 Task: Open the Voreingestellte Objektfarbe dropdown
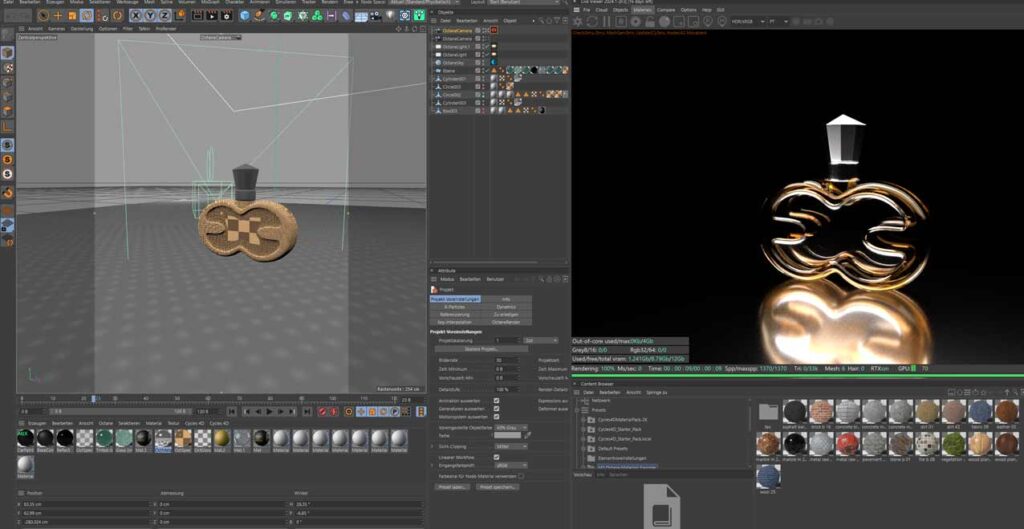click(x=512, y=427)
